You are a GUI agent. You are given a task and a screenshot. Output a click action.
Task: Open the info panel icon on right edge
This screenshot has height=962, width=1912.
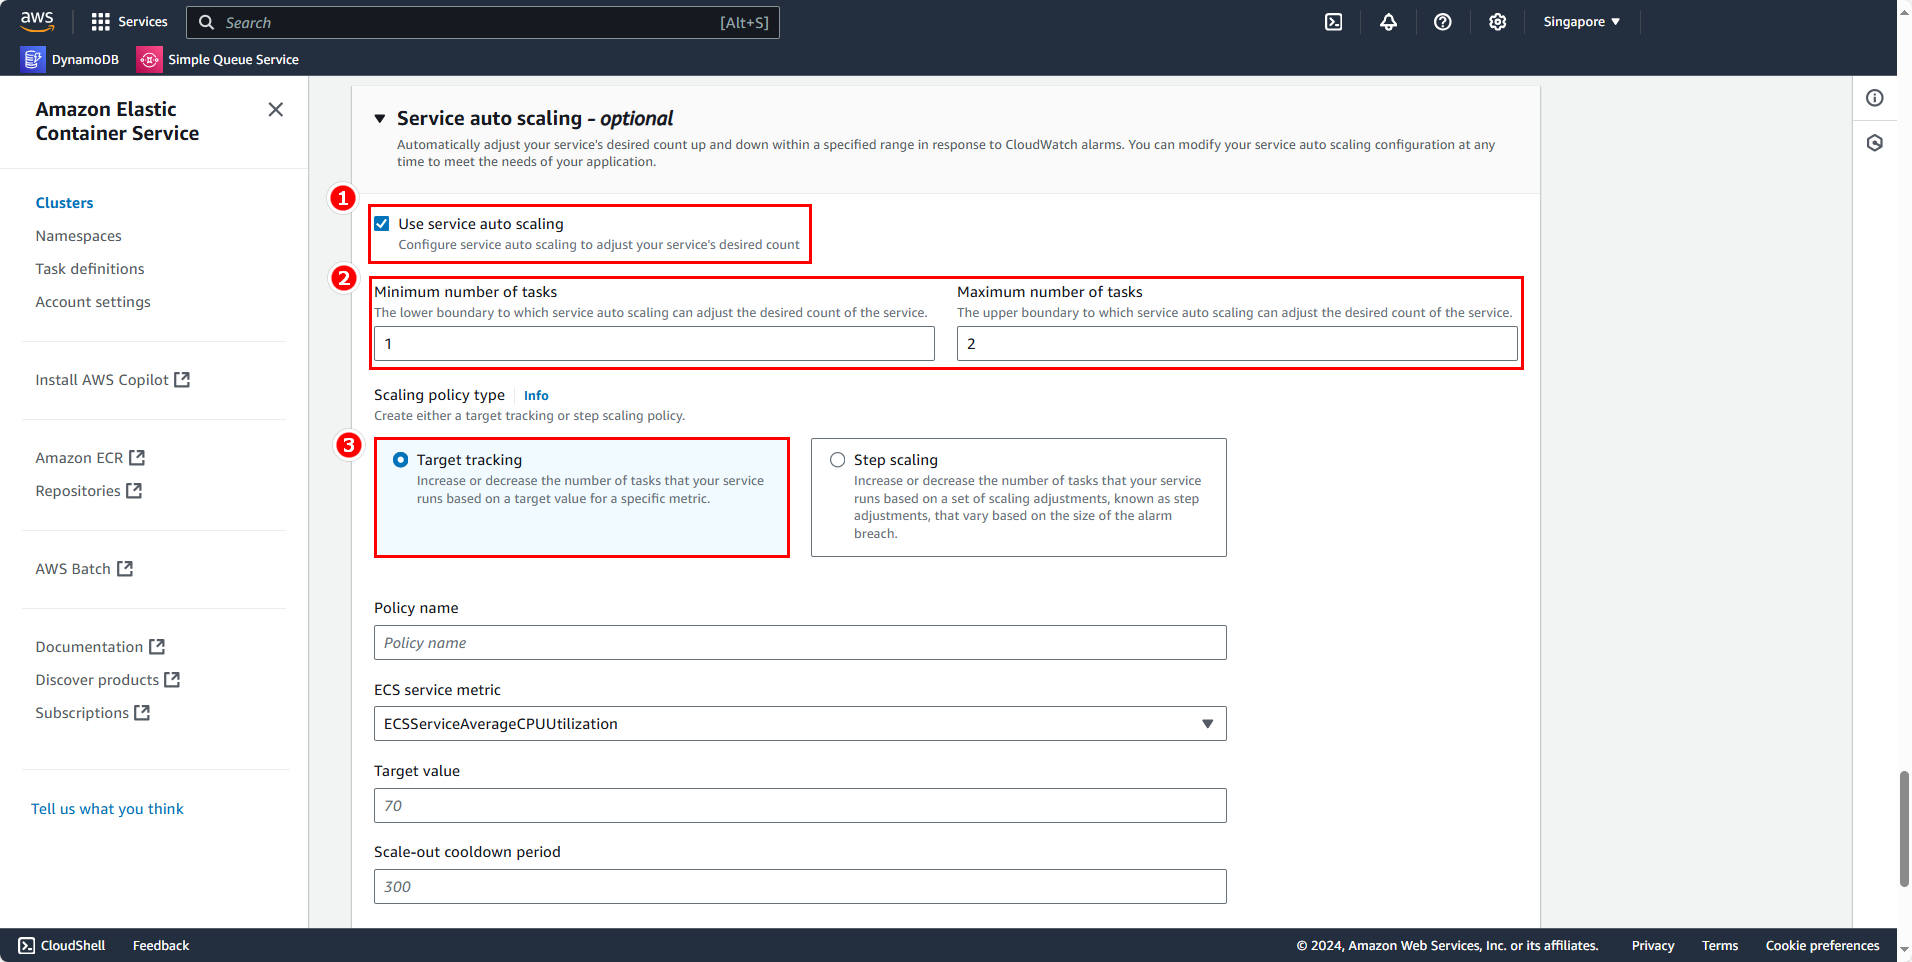(1875, 98)
